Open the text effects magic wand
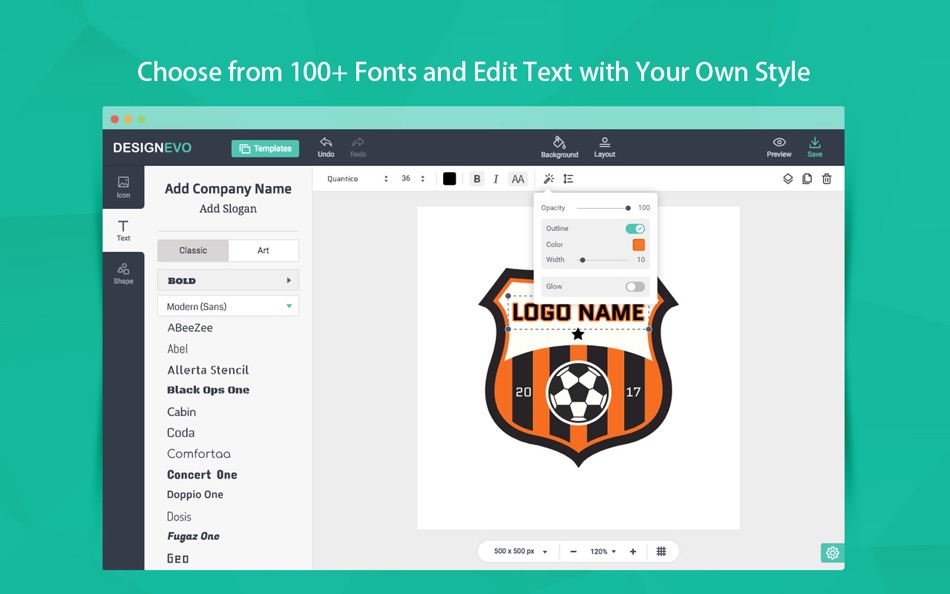Viewport: 950px width, 594px height. click(x=548, y=179)
